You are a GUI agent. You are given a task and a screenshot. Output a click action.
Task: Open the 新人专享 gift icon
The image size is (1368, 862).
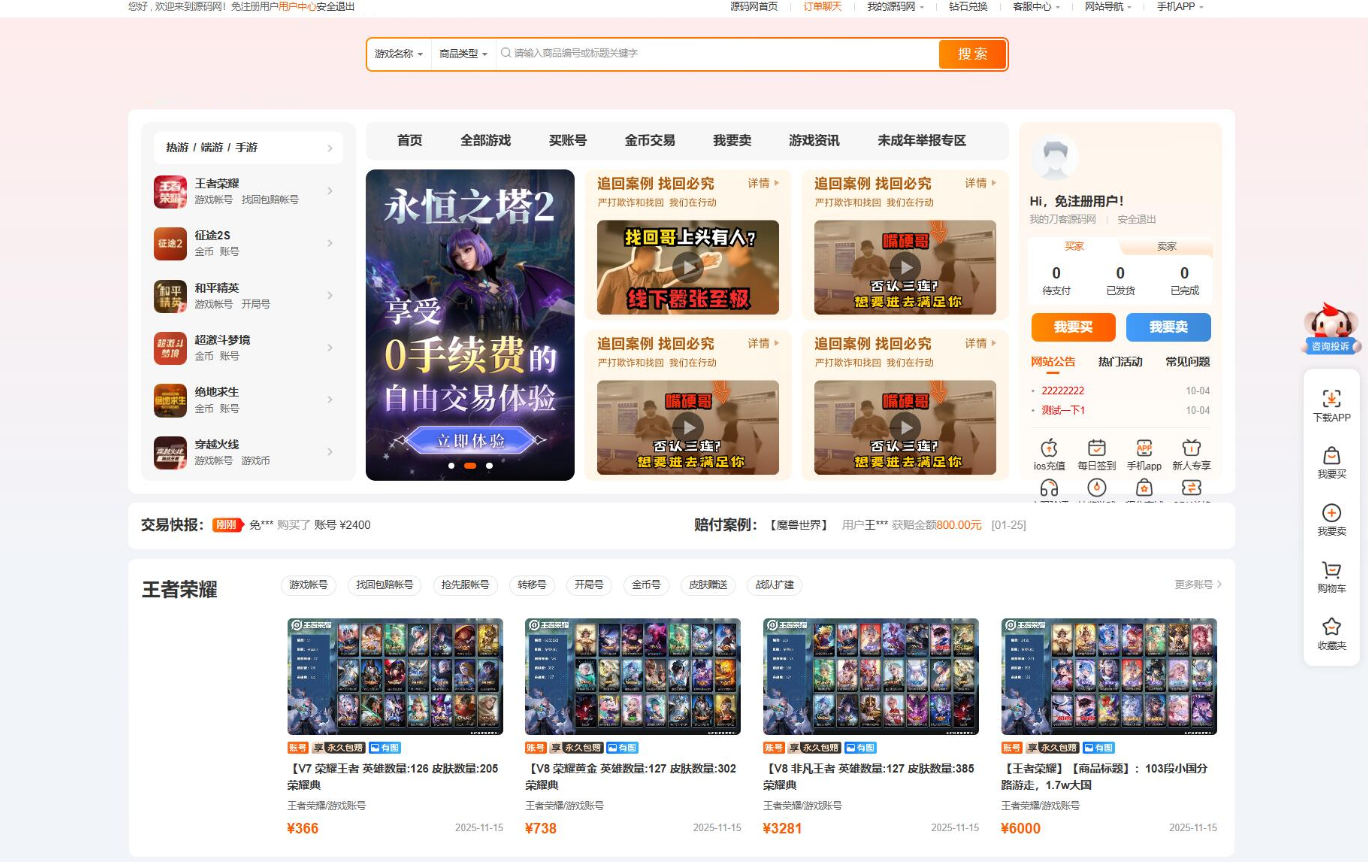coord(1190,448)
